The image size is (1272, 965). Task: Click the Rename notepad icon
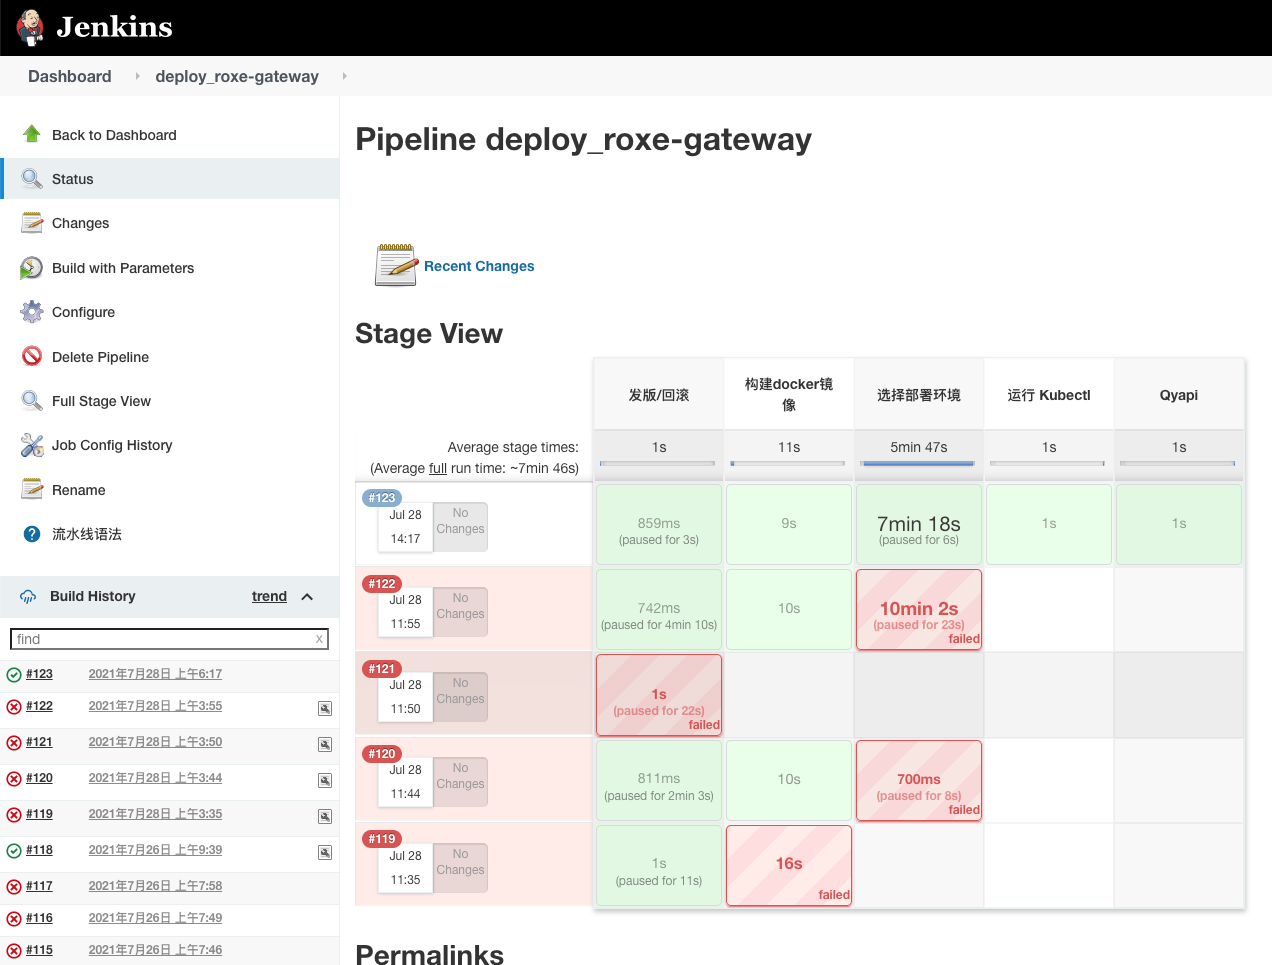pos(32,489)
